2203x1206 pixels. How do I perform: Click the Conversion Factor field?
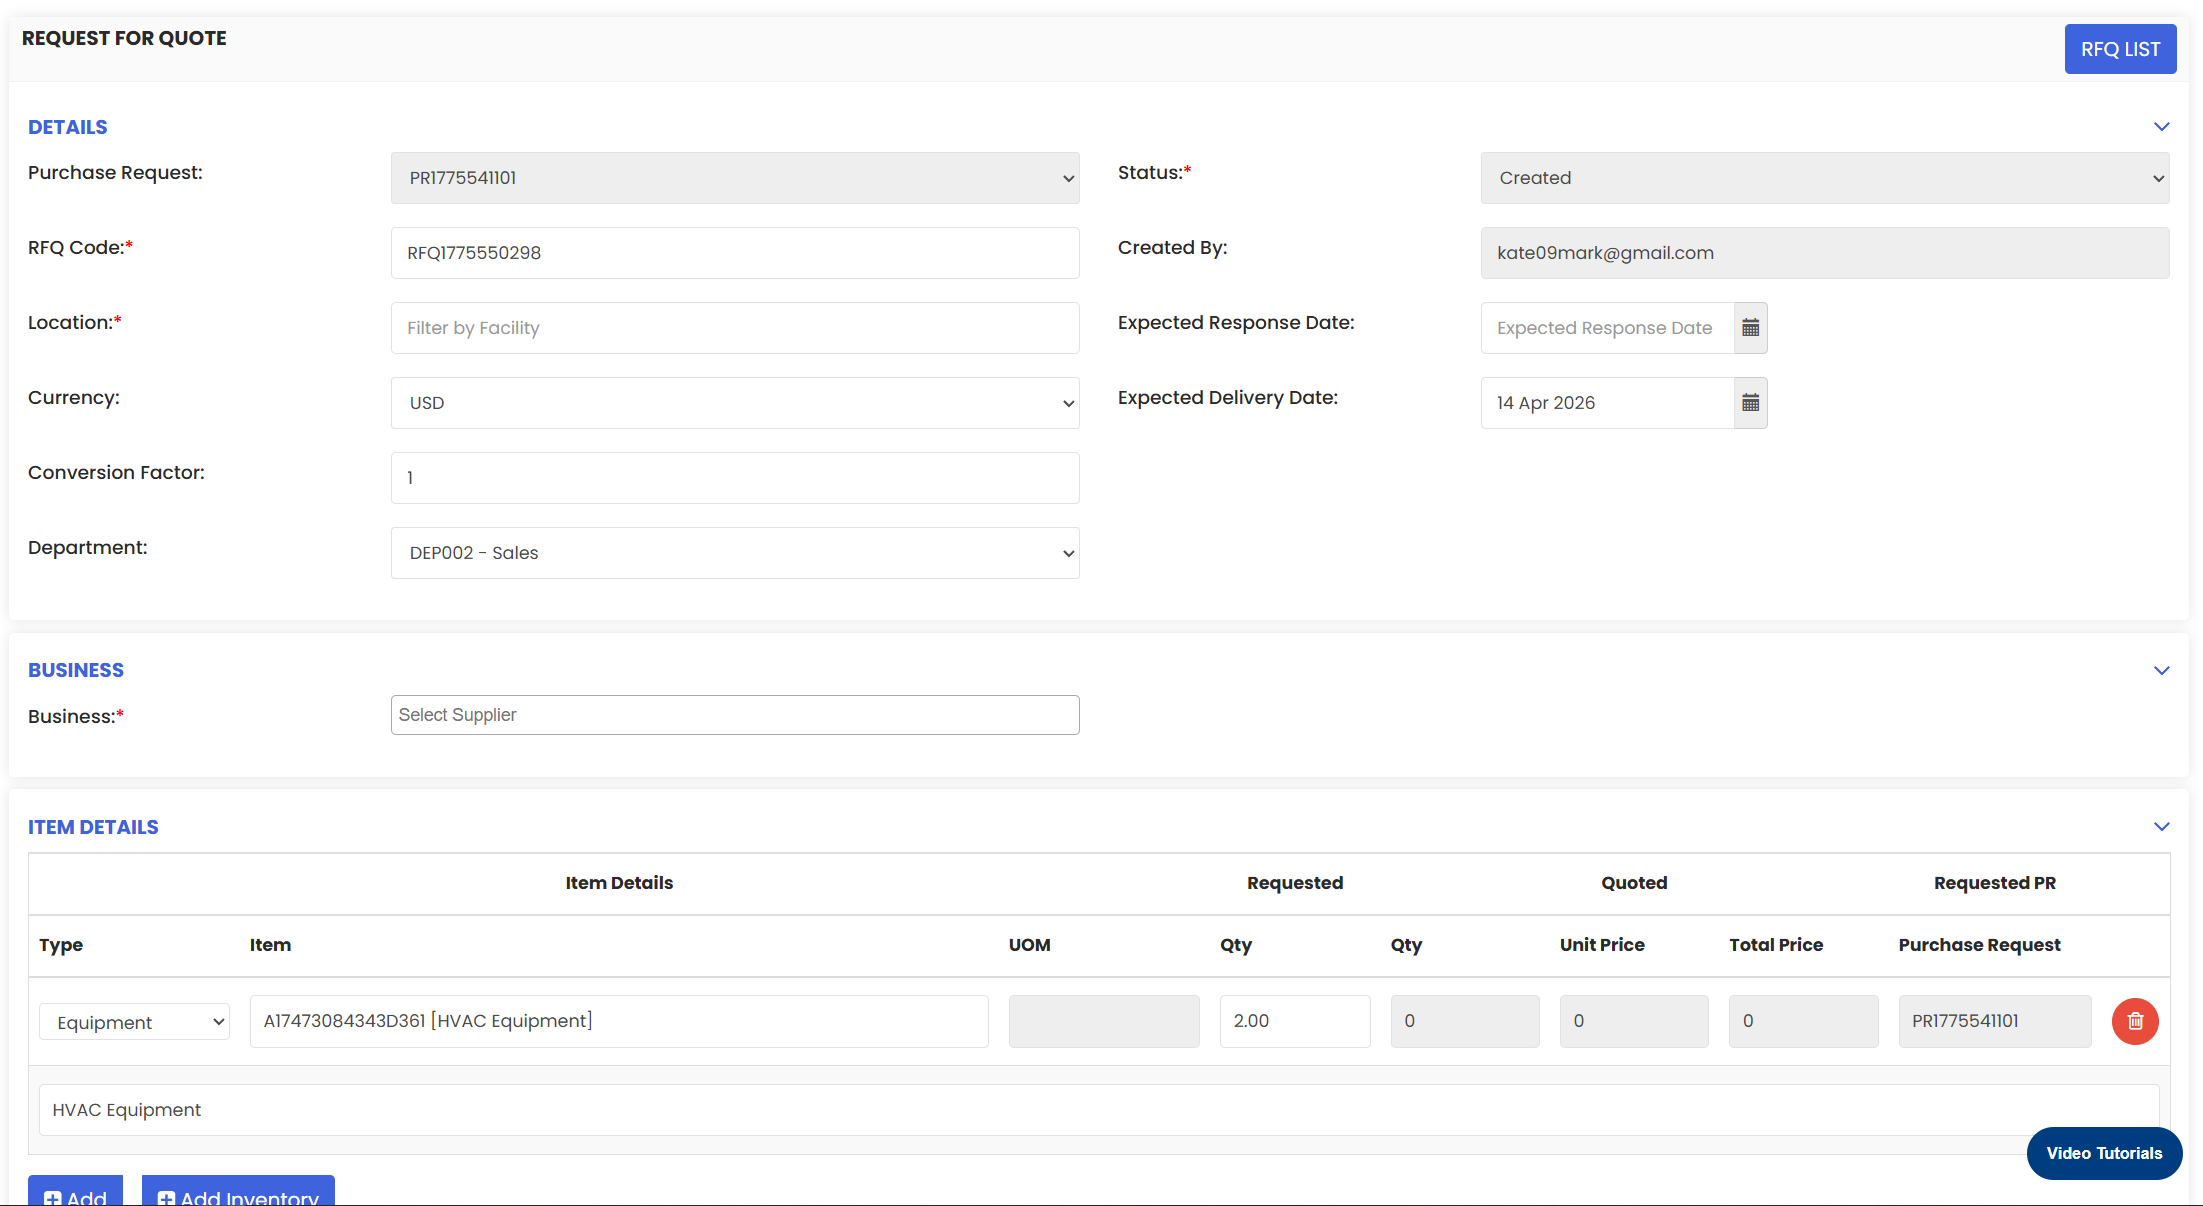coord(734,478)
